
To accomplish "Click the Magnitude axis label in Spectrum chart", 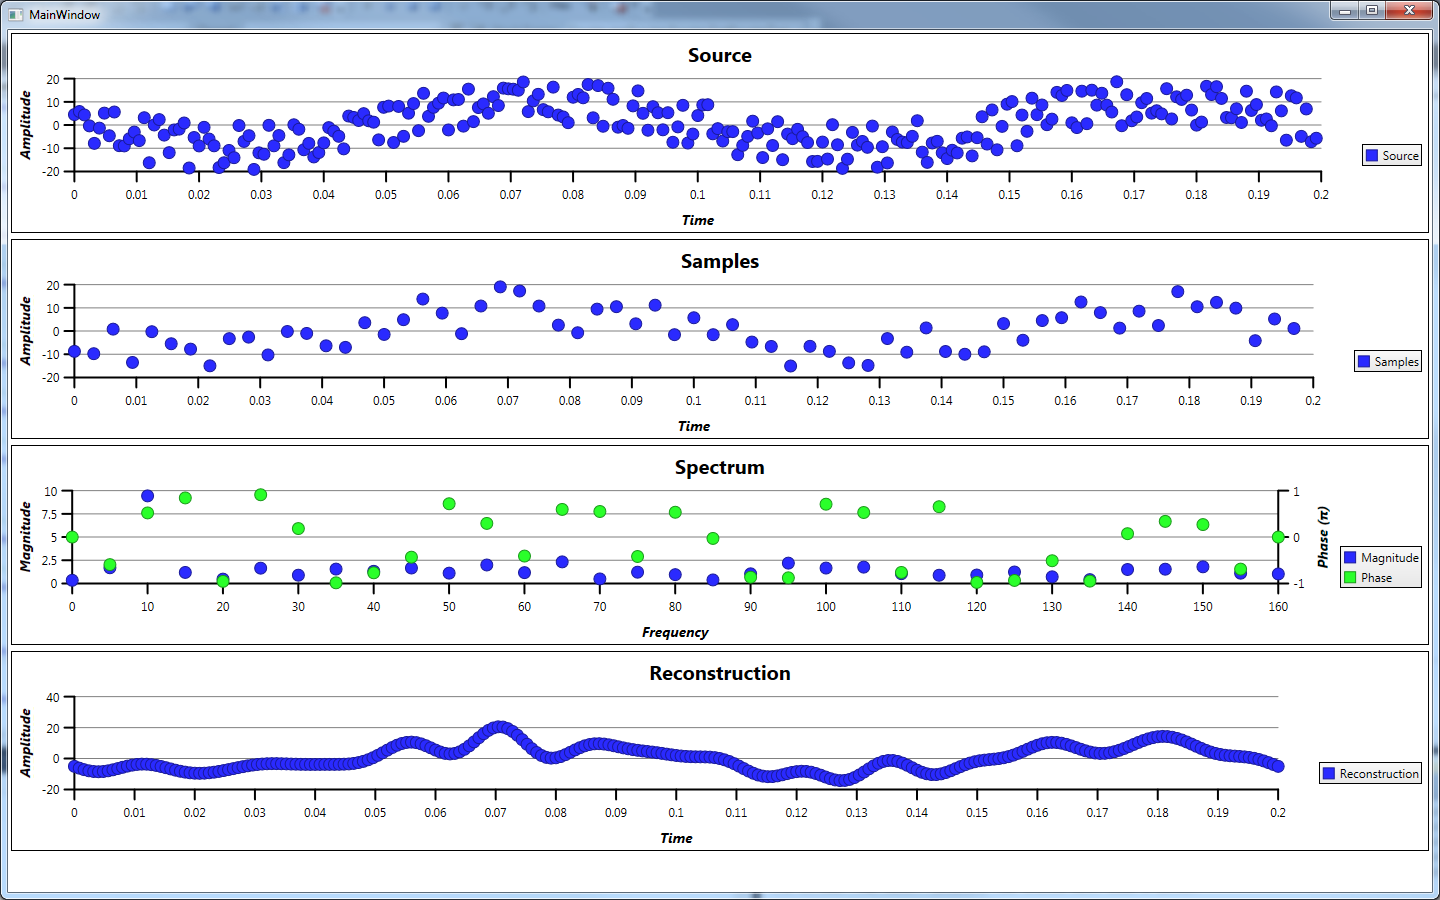I will (26, 537).
